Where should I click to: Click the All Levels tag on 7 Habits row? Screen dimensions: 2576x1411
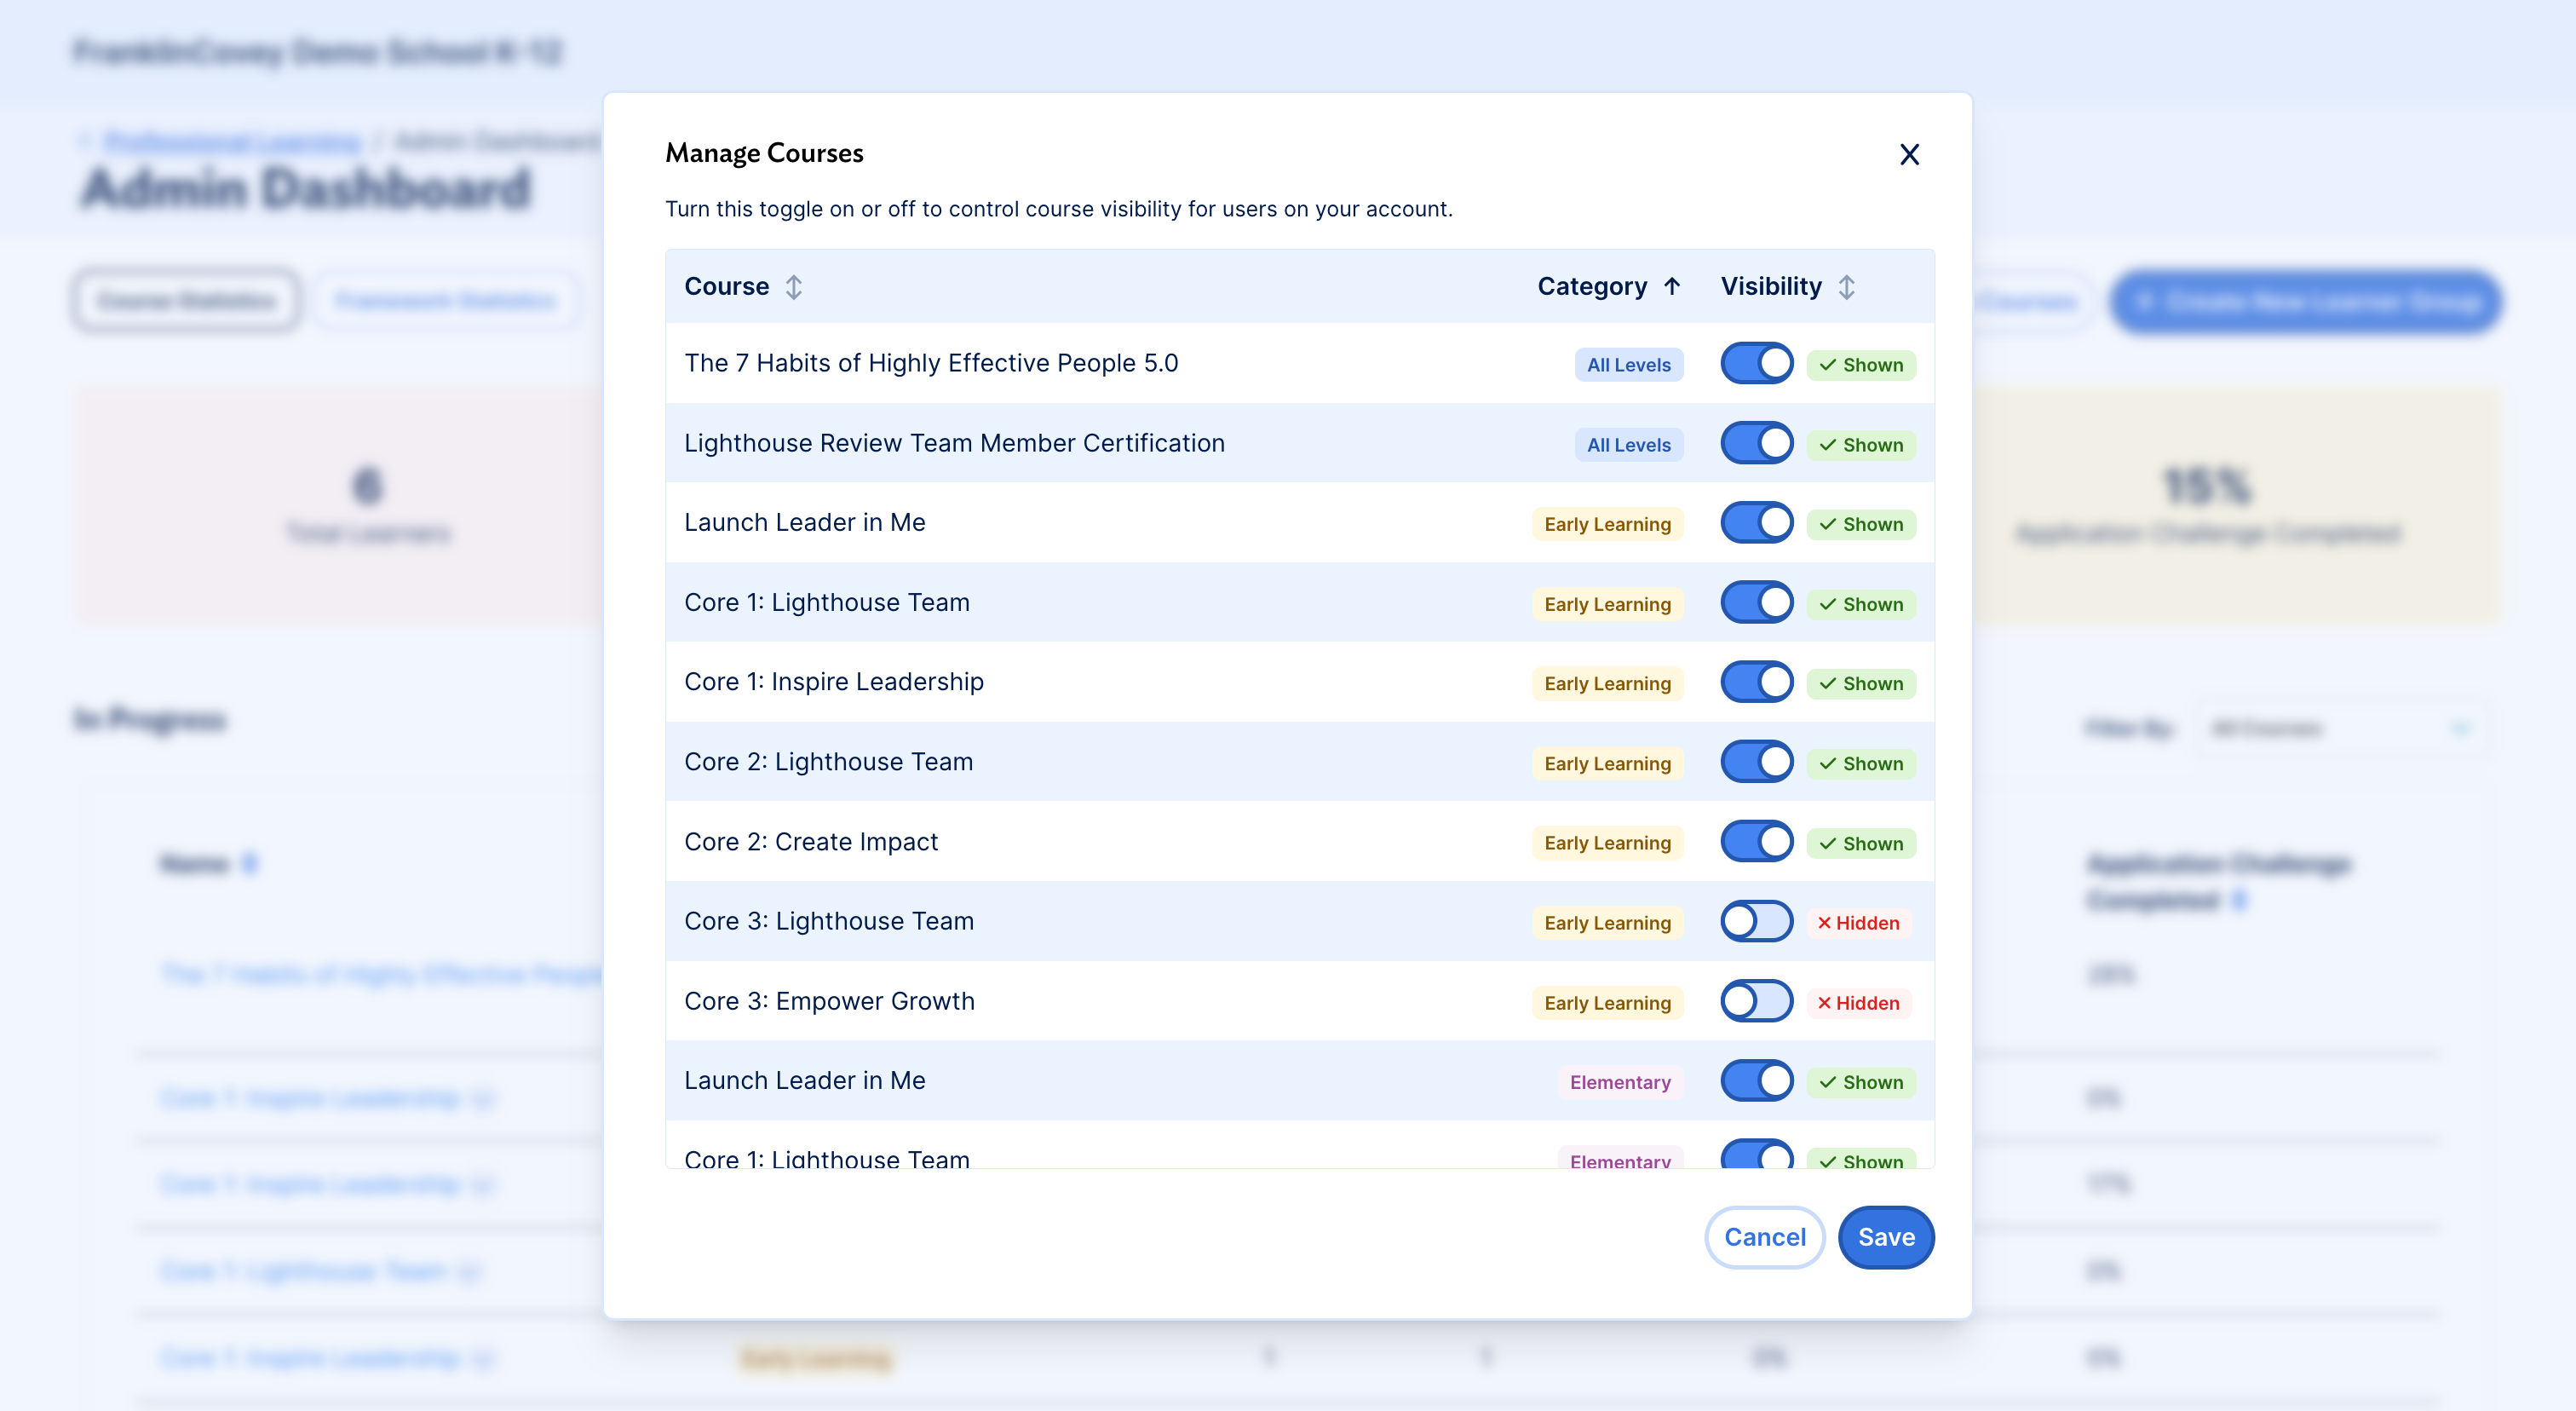(x=1628, y=365)
